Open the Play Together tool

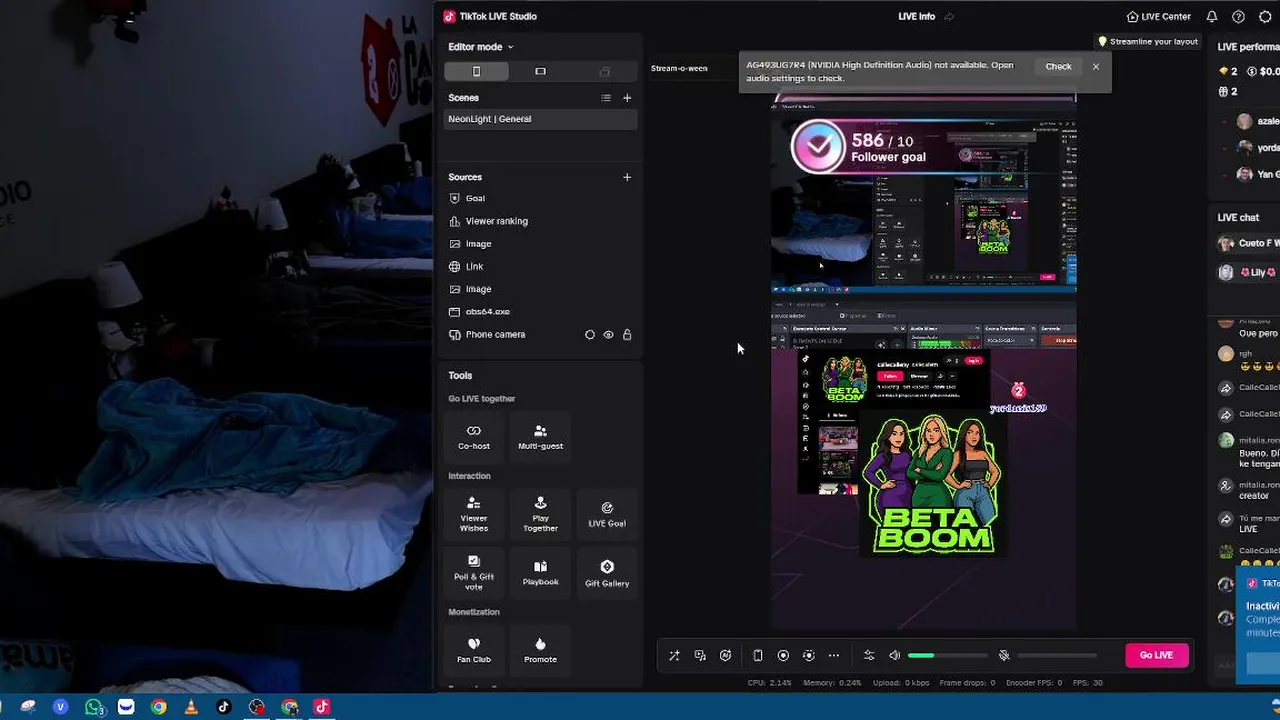[540, 513]
